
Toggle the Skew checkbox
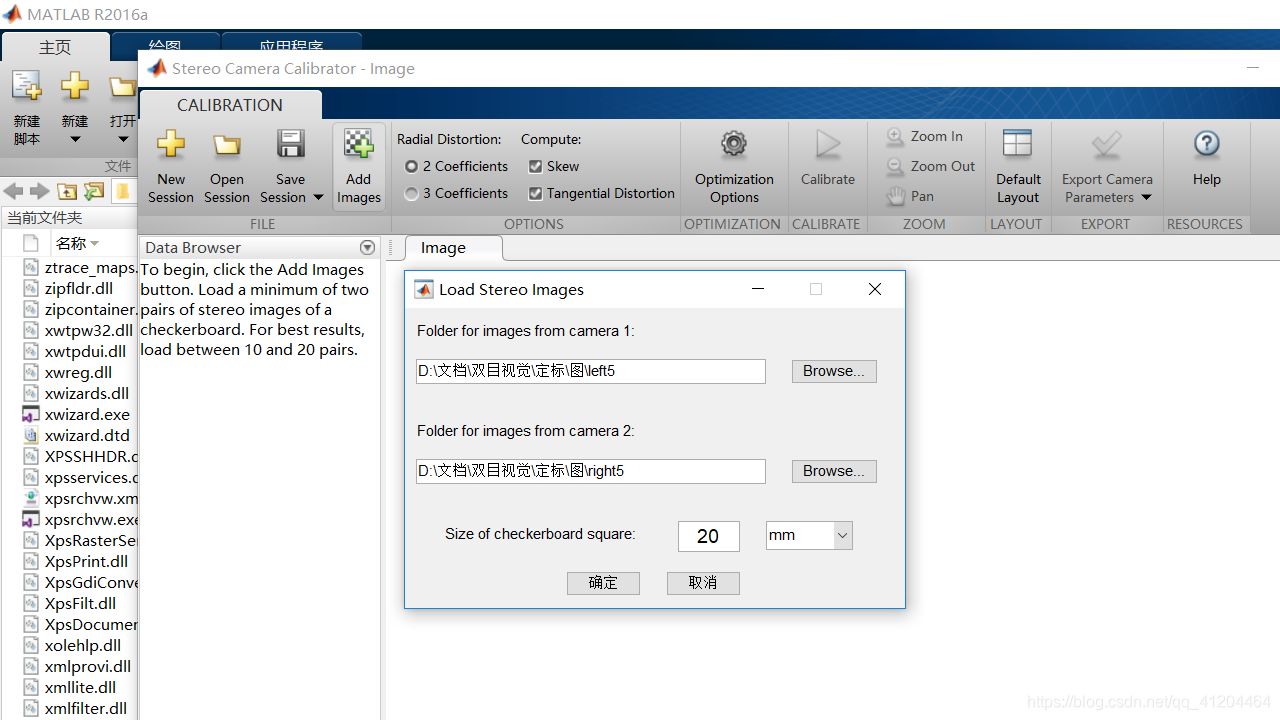pos(535,166)
